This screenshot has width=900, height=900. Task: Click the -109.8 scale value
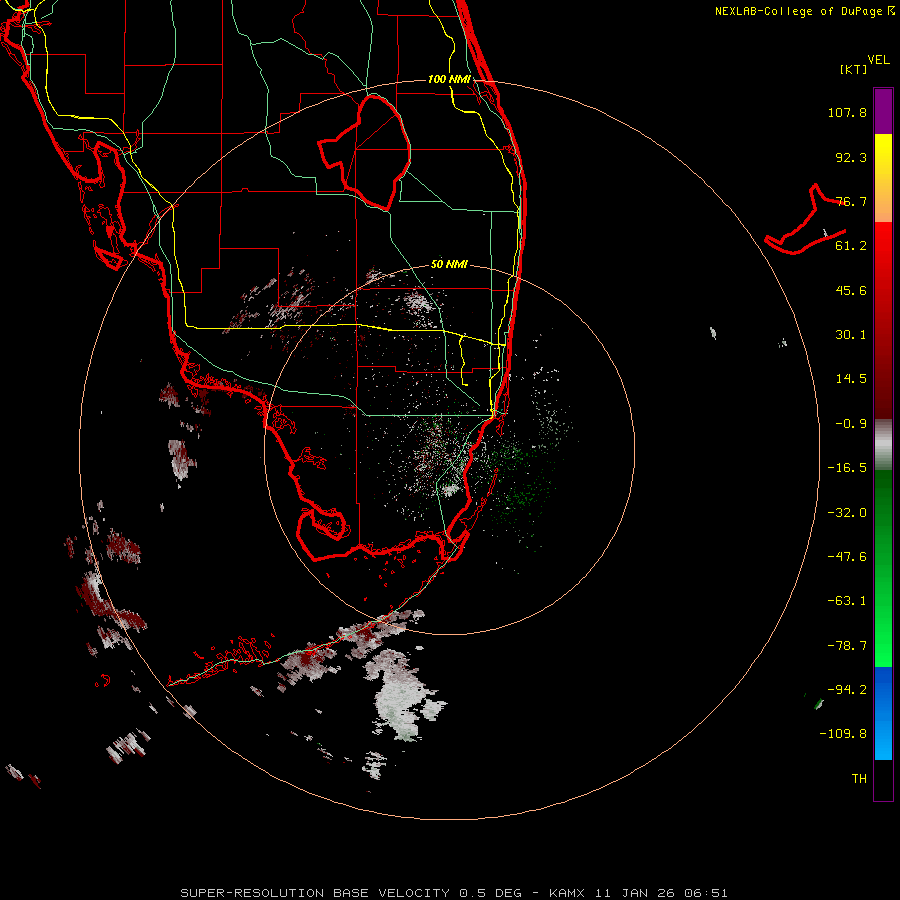pyautogui.click(x=843, y=734)
